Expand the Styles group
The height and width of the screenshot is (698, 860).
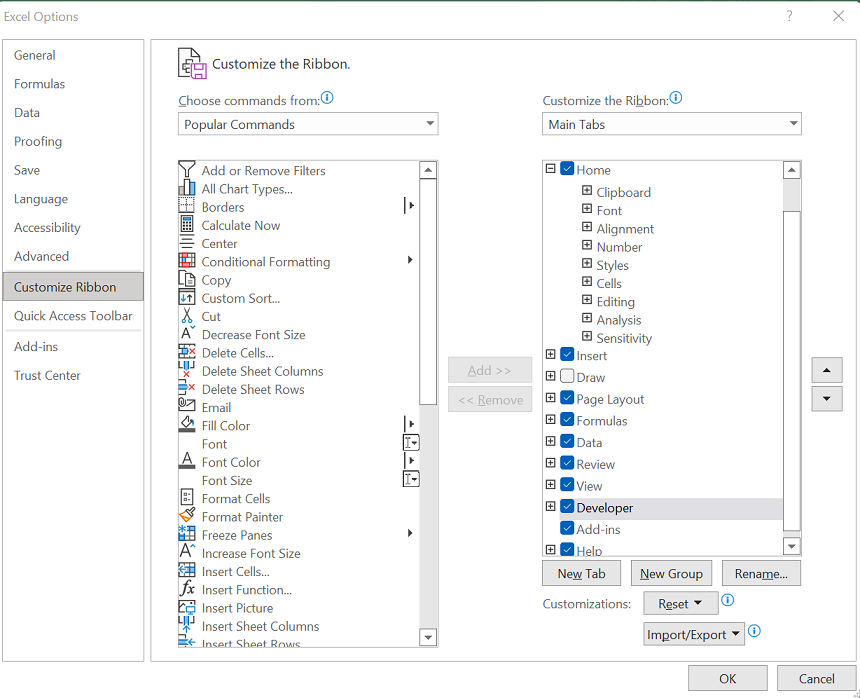[x=587, y=263]
